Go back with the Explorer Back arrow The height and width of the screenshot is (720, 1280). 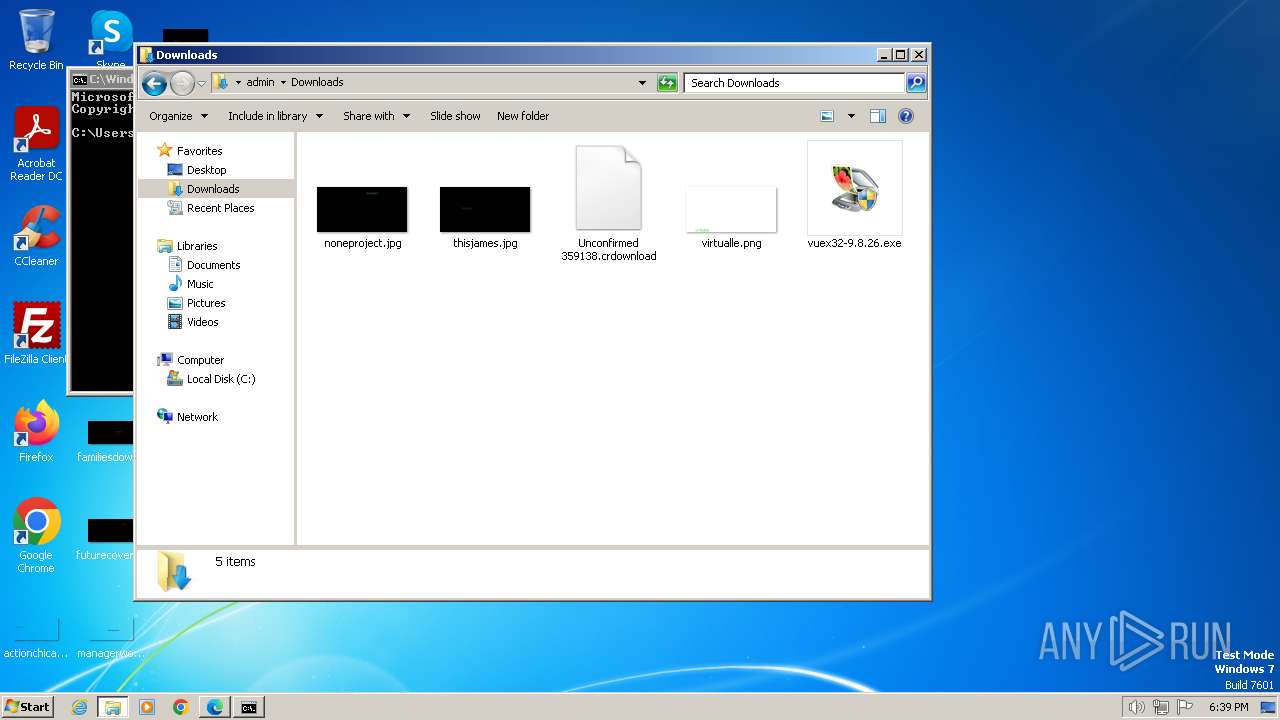tap(154, 83)
